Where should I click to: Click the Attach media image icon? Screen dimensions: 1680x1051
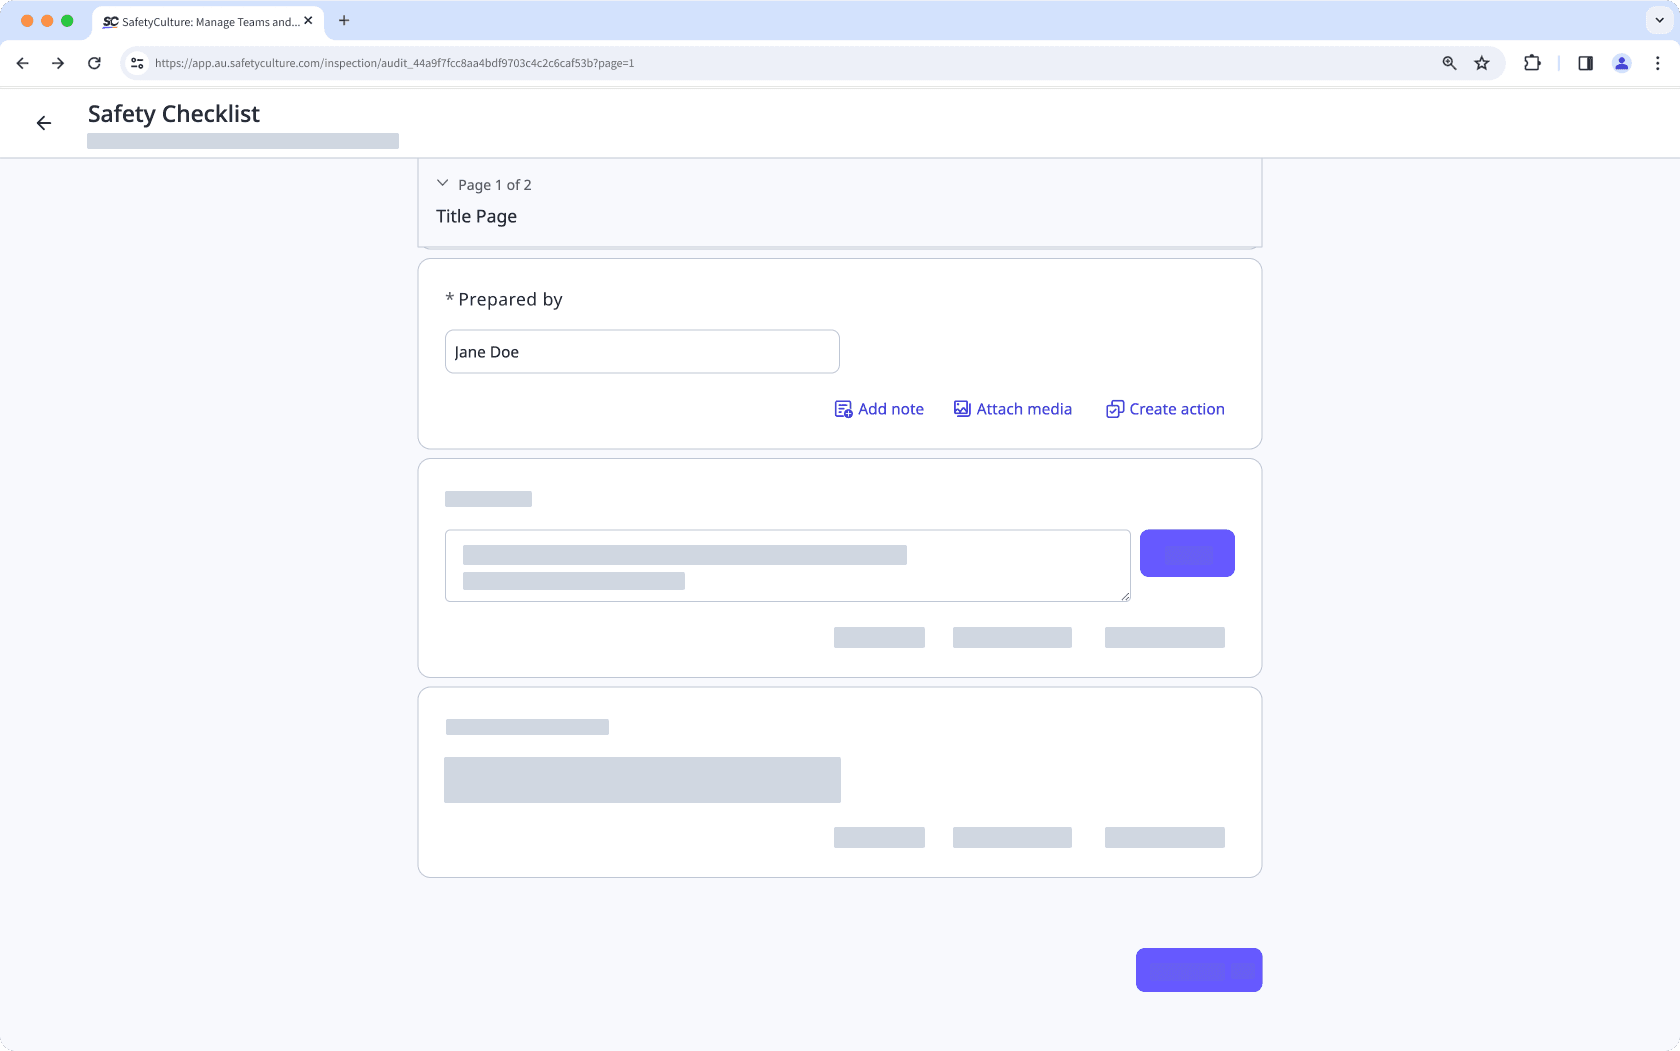pos(962,409)
